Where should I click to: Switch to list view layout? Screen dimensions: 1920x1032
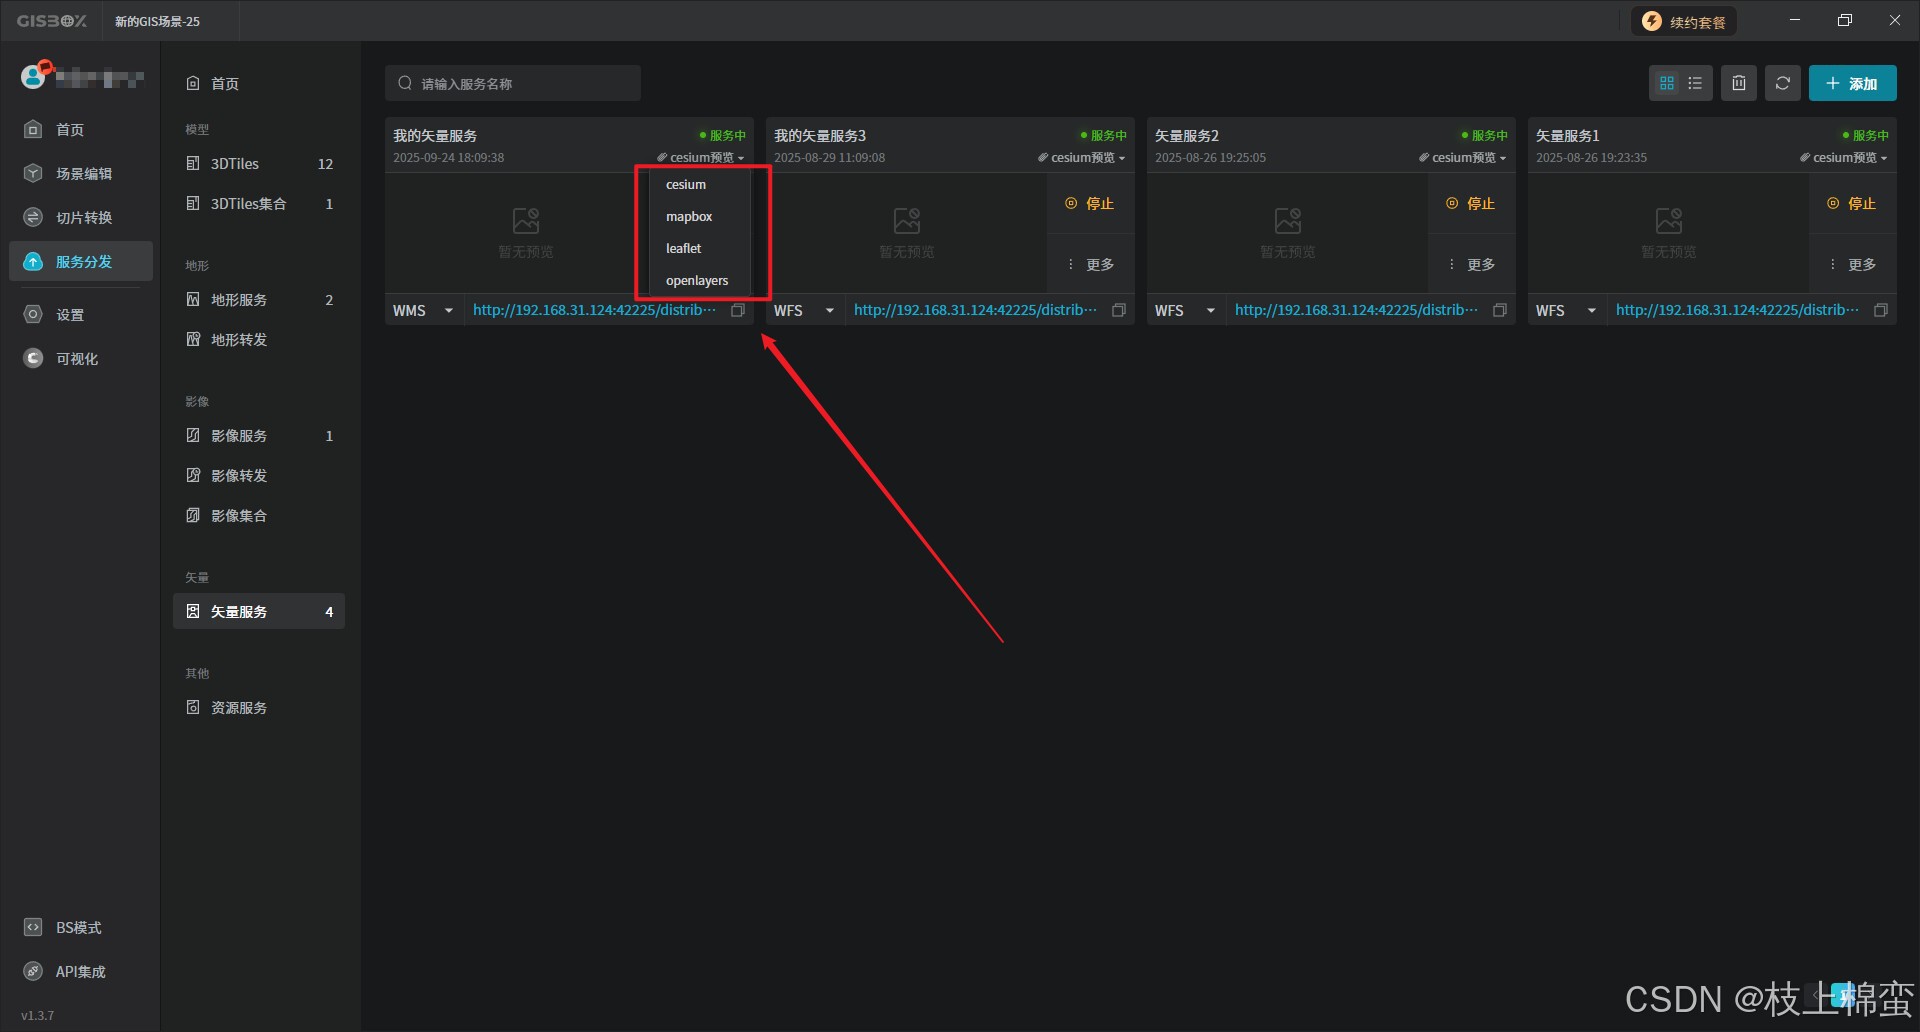pos(1694,83)
